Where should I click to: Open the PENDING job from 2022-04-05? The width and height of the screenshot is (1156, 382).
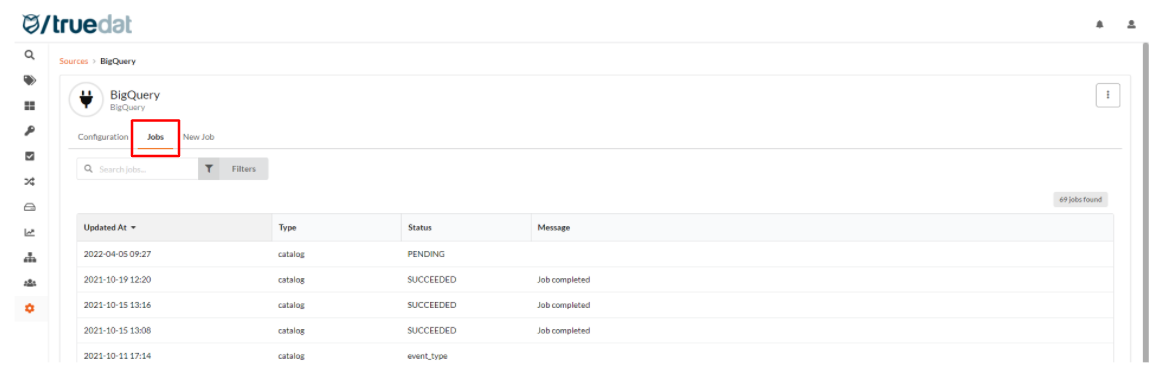point(595,254)
